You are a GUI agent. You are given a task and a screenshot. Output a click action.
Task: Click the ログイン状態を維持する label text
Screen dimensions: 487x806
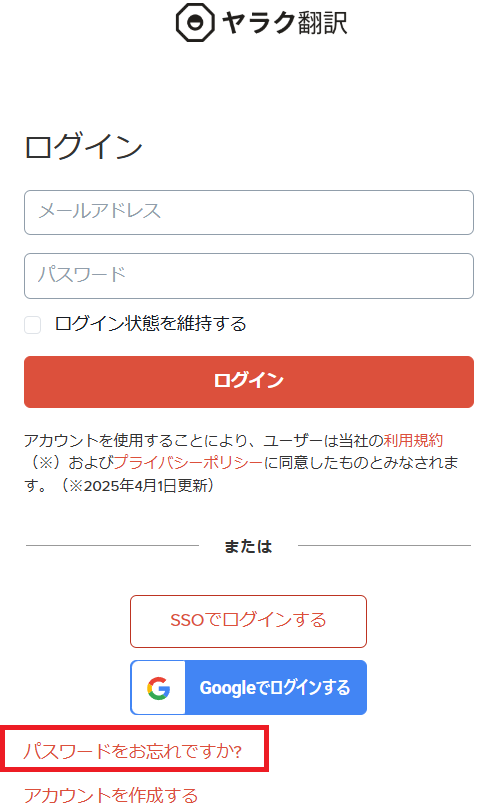click(x=151, y=324)
